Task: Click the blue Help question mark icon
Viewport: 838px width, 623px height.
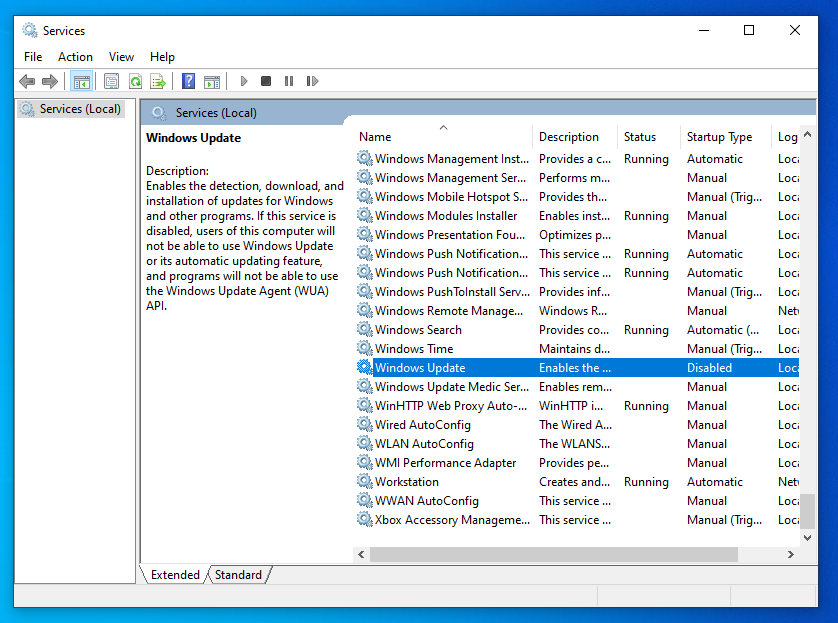Action: 188,81
